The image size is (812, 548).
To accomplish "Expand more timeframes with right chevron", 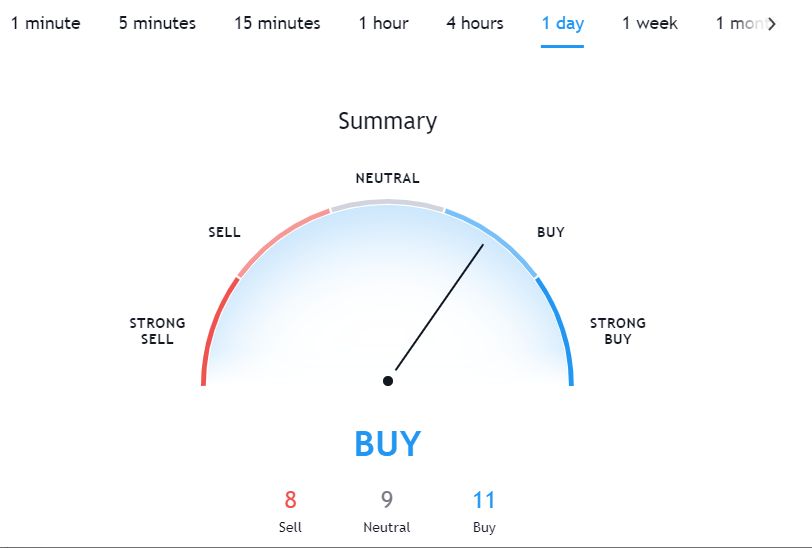I will (772, 24).
